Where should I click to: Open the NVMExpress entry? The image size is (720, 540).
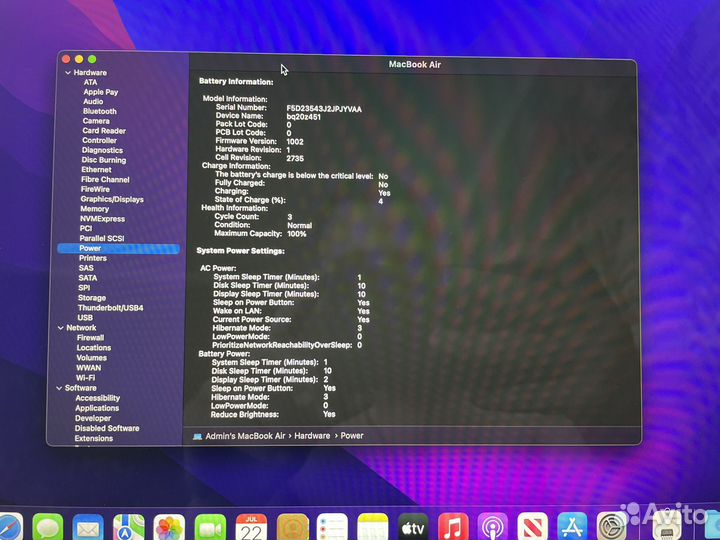[102, 219]
